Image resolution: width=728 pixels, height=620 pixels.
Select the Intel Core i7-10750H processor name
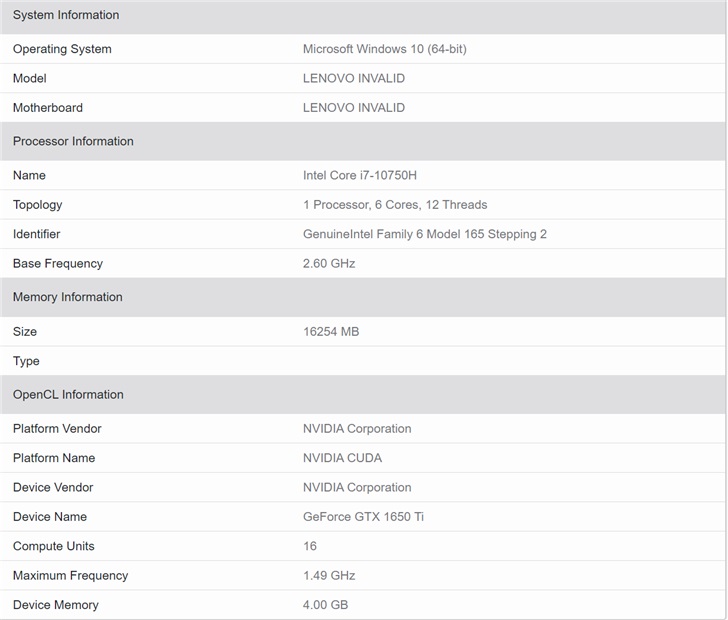click(360, 175)
